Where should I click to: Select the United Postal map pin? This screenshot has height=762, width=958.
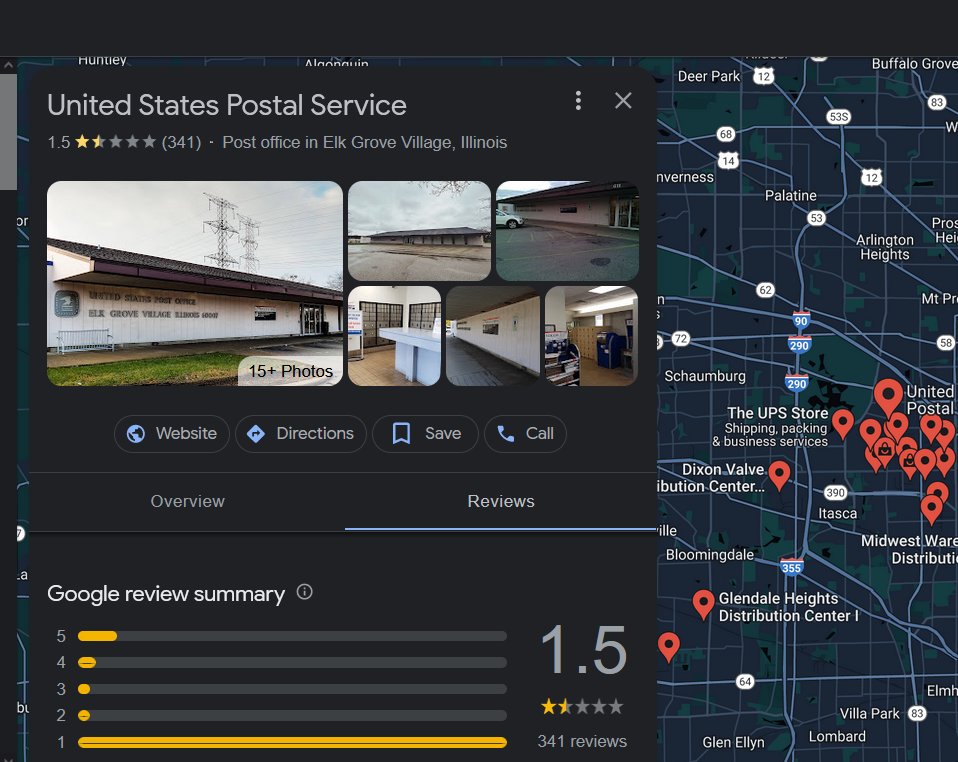[888, 397]
